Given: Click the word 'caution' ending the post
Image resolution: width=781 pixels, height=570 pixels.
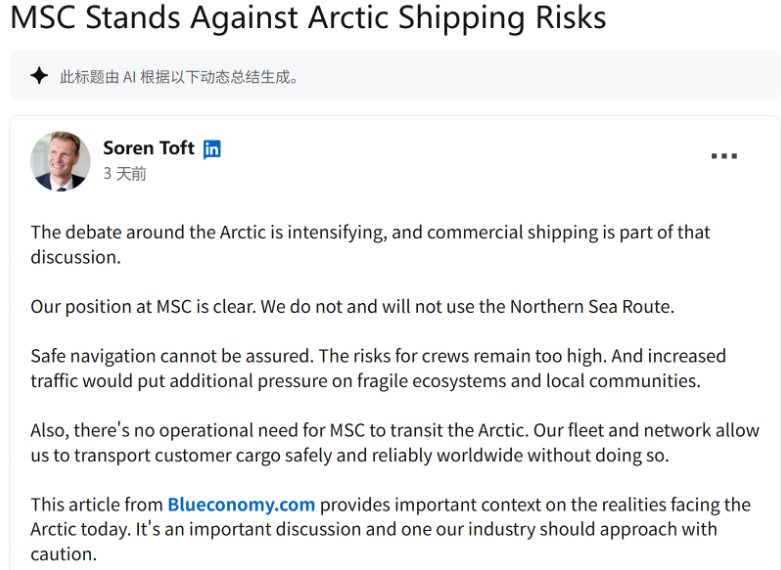Looking at the screenshot, I should [62, 553].
